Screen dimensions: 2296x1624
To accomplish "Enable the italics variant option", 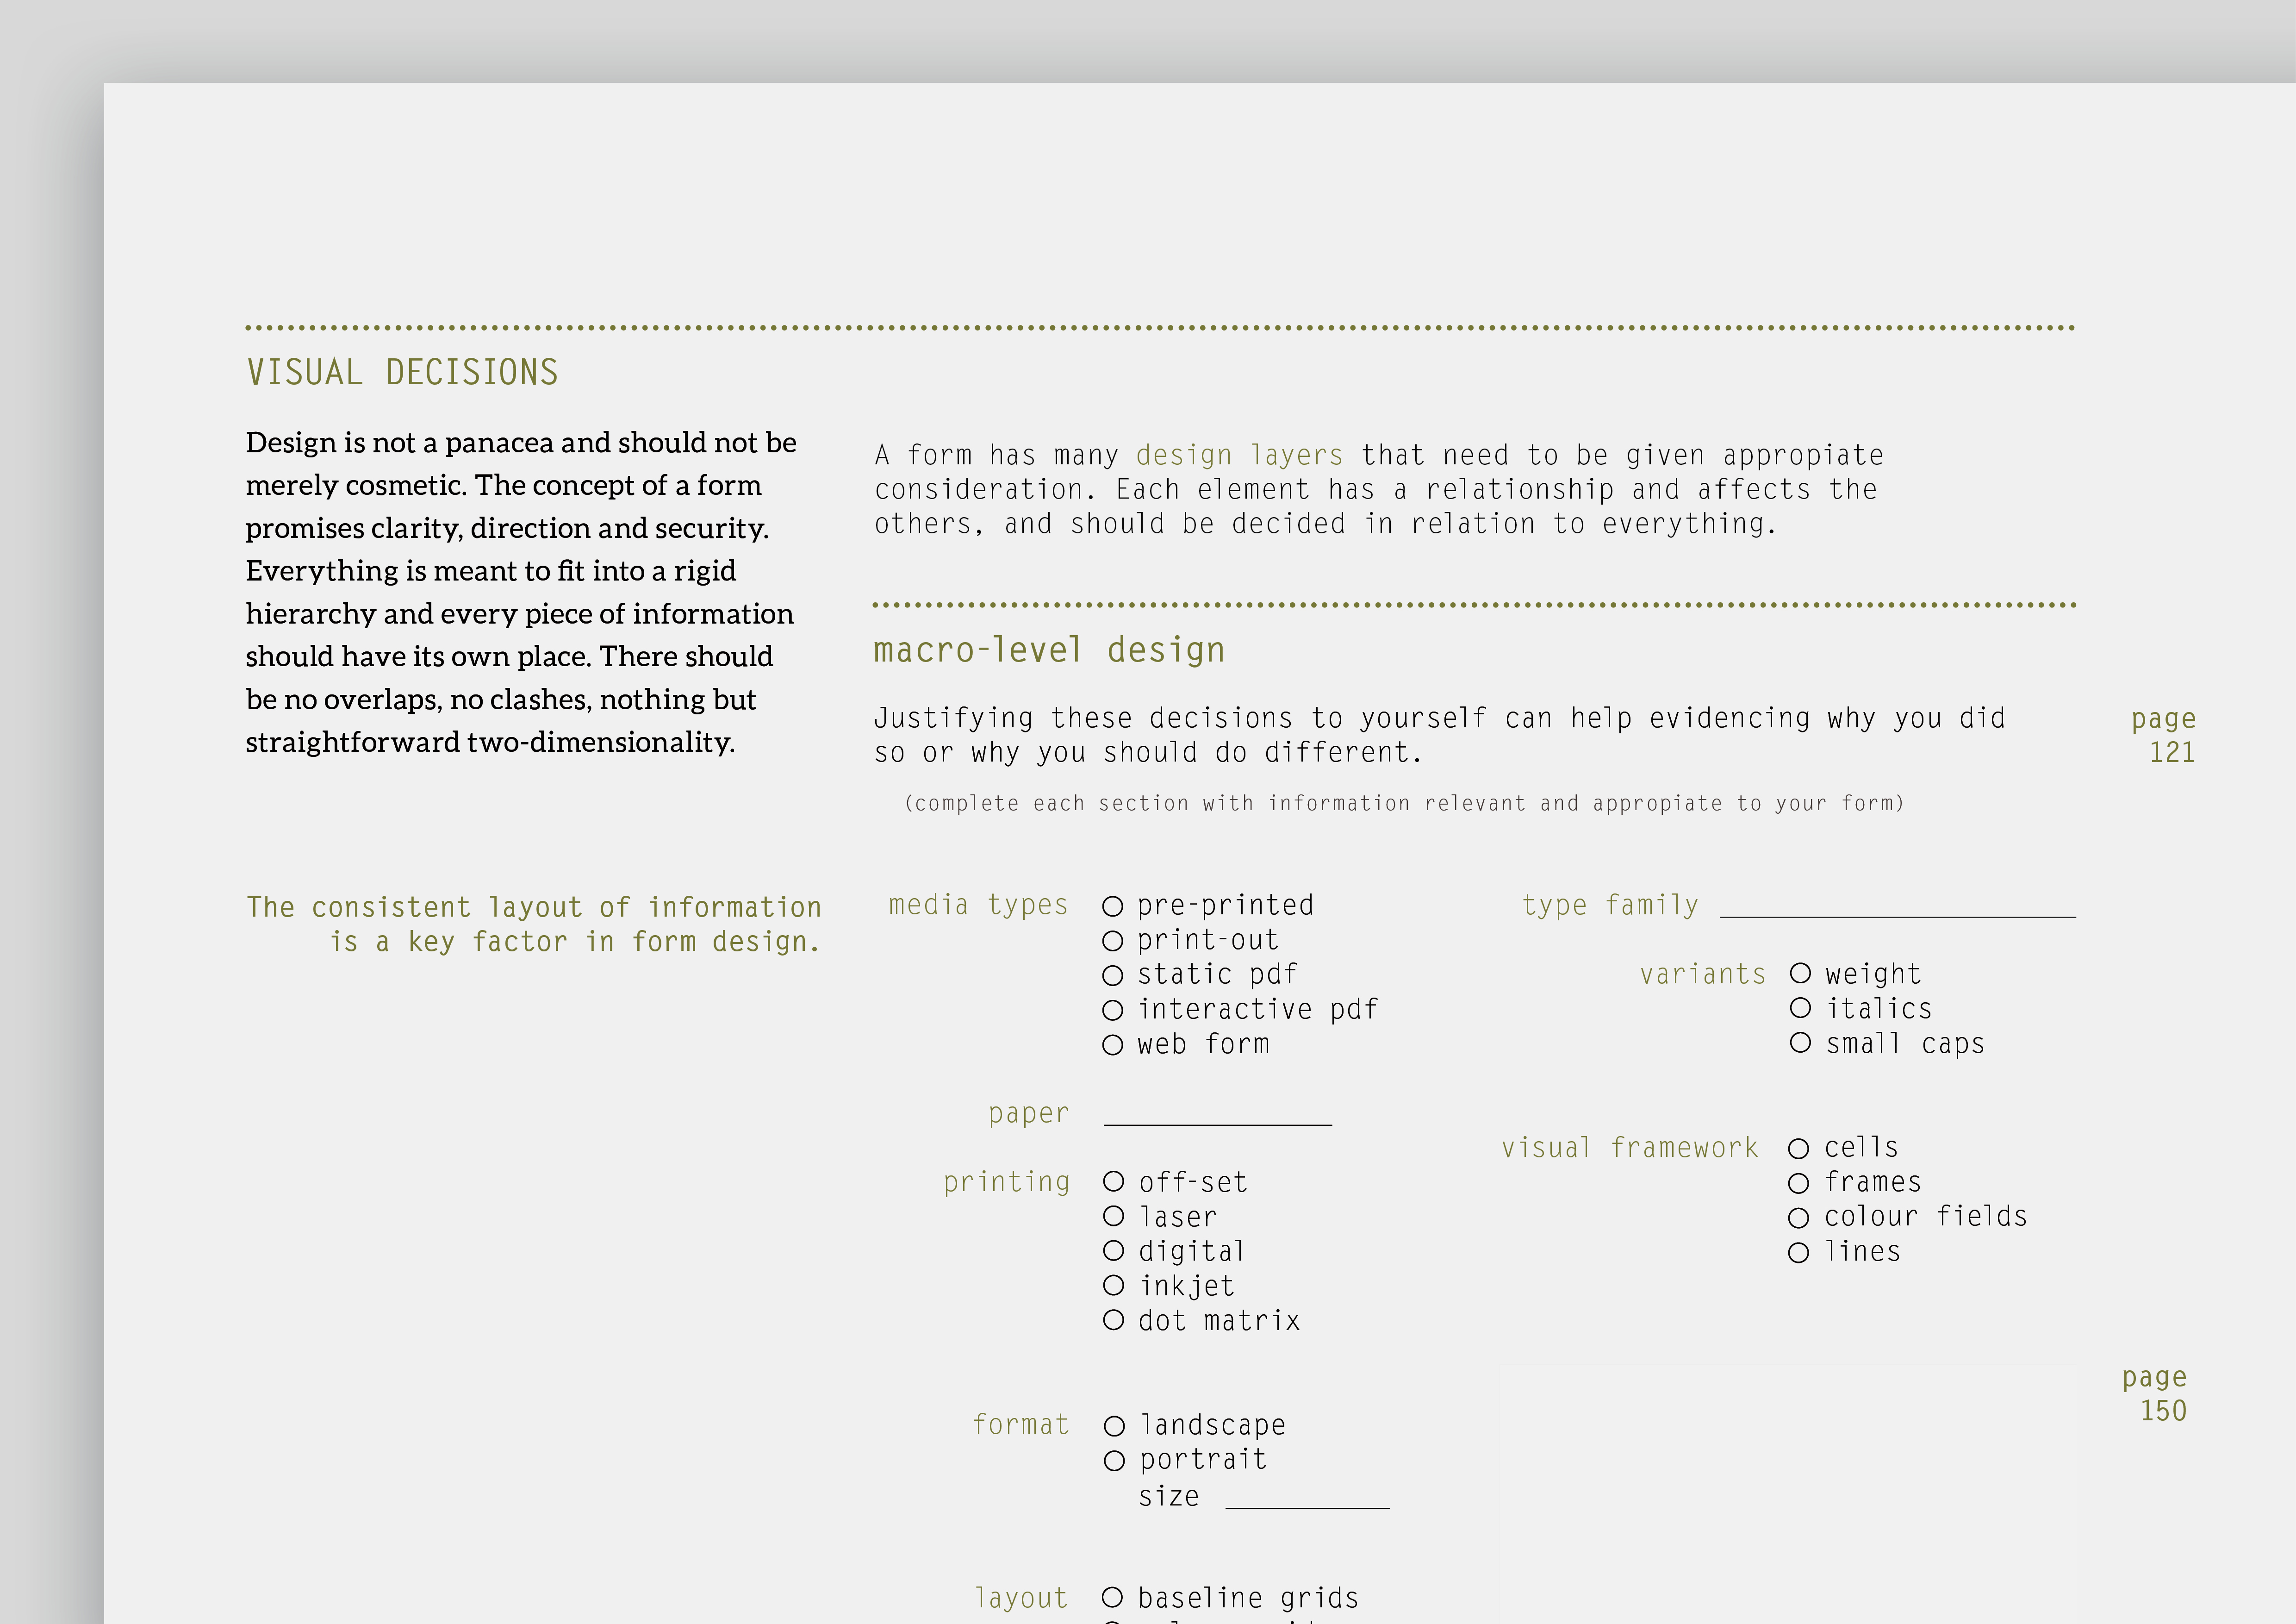I will [1800, 1008].
